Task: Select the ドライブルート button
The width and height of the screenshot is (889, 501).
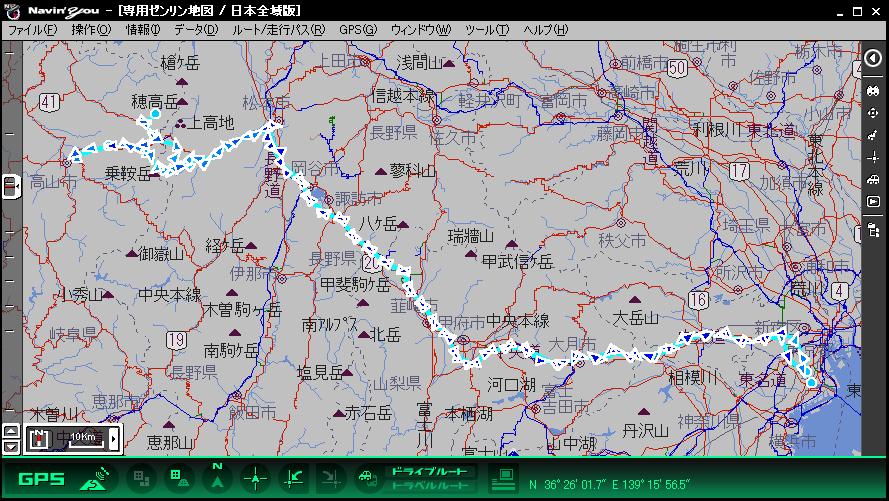Action: coord(430,472)
